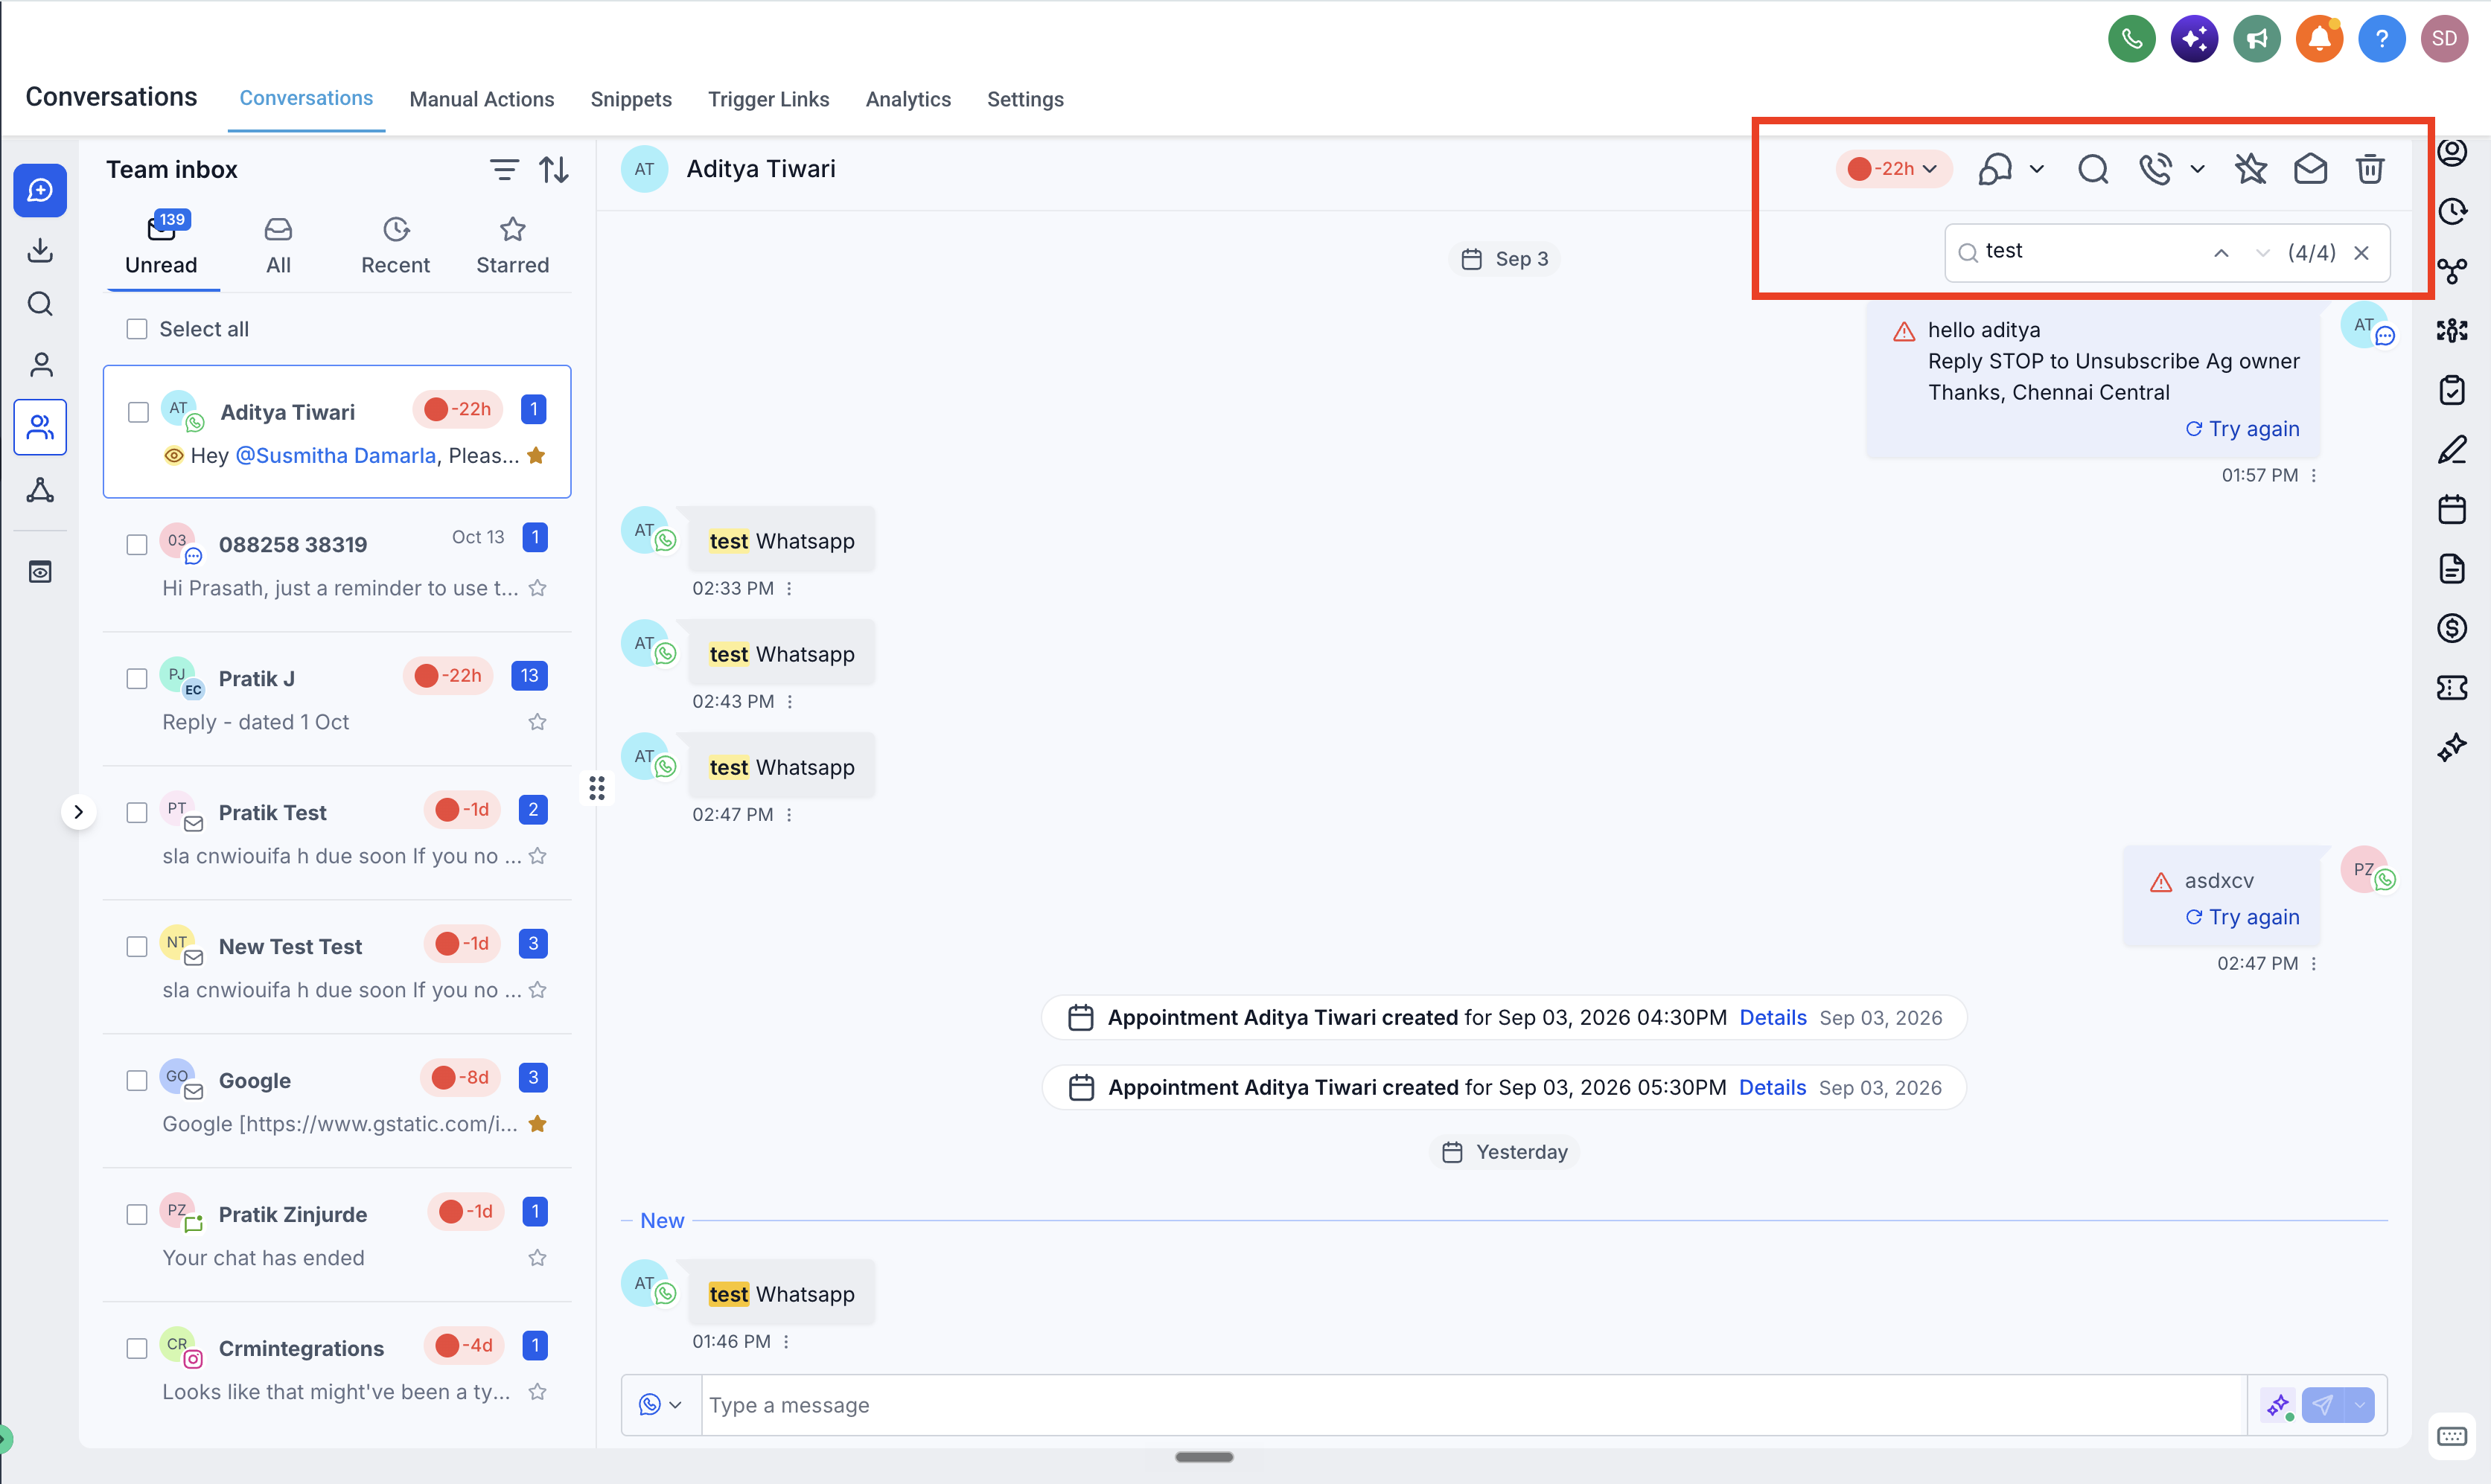The image size is (2491, 1484).
Task: Open the conversation search magnifier icon
Action: (x=2093, y=169)
